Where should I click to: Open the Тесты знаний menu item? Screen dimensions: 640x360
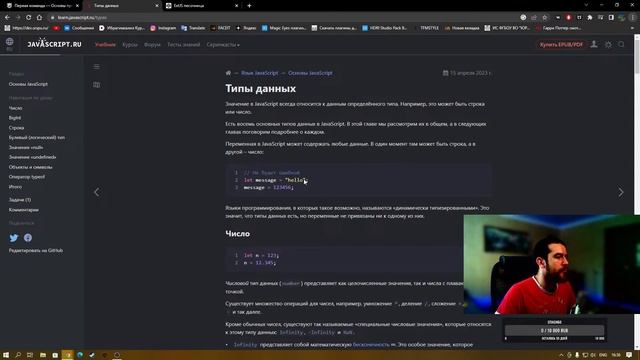184,44
